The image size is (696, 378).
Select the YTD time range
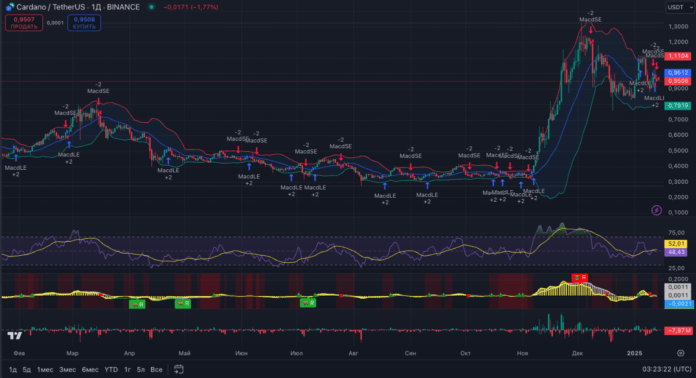111,370
